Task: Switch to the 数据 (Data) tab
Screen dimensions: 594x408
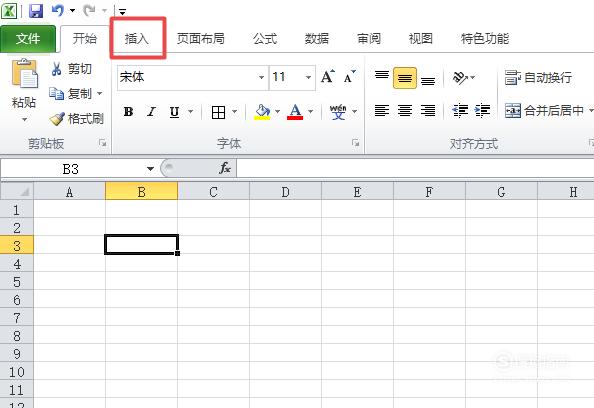Action: (x=317, y=39)
